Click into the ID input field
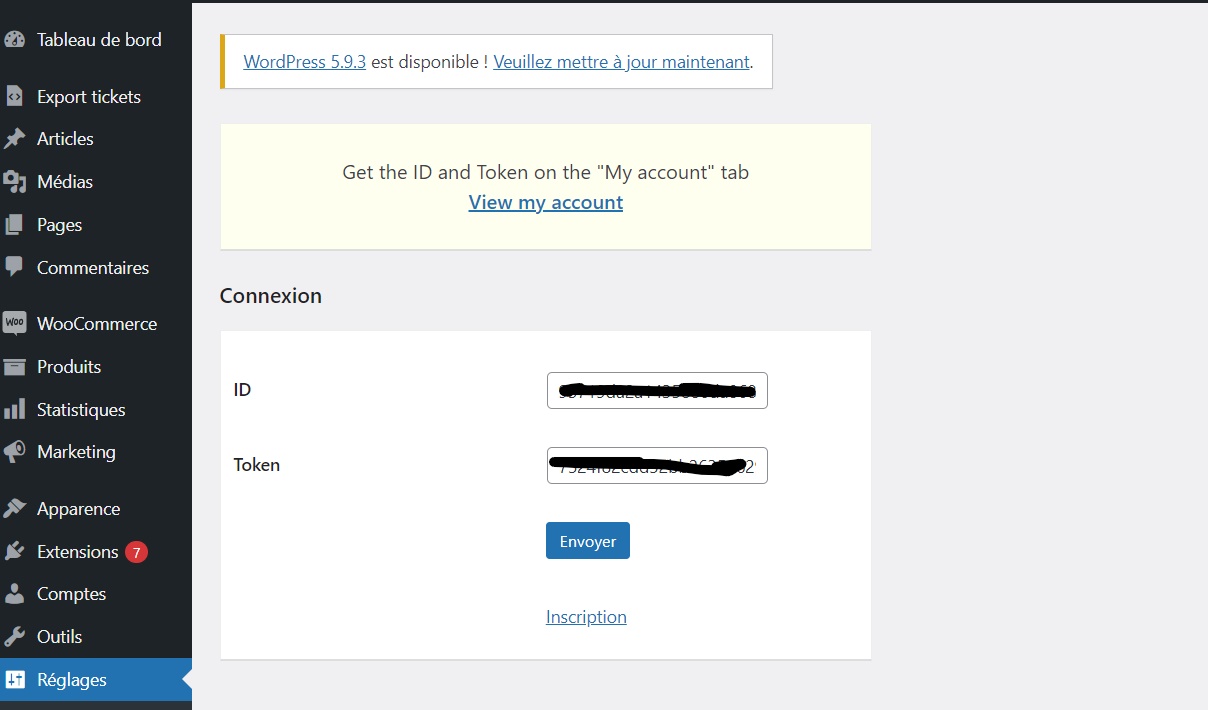The image size is (1208, 710). click(x=657, y=391)
